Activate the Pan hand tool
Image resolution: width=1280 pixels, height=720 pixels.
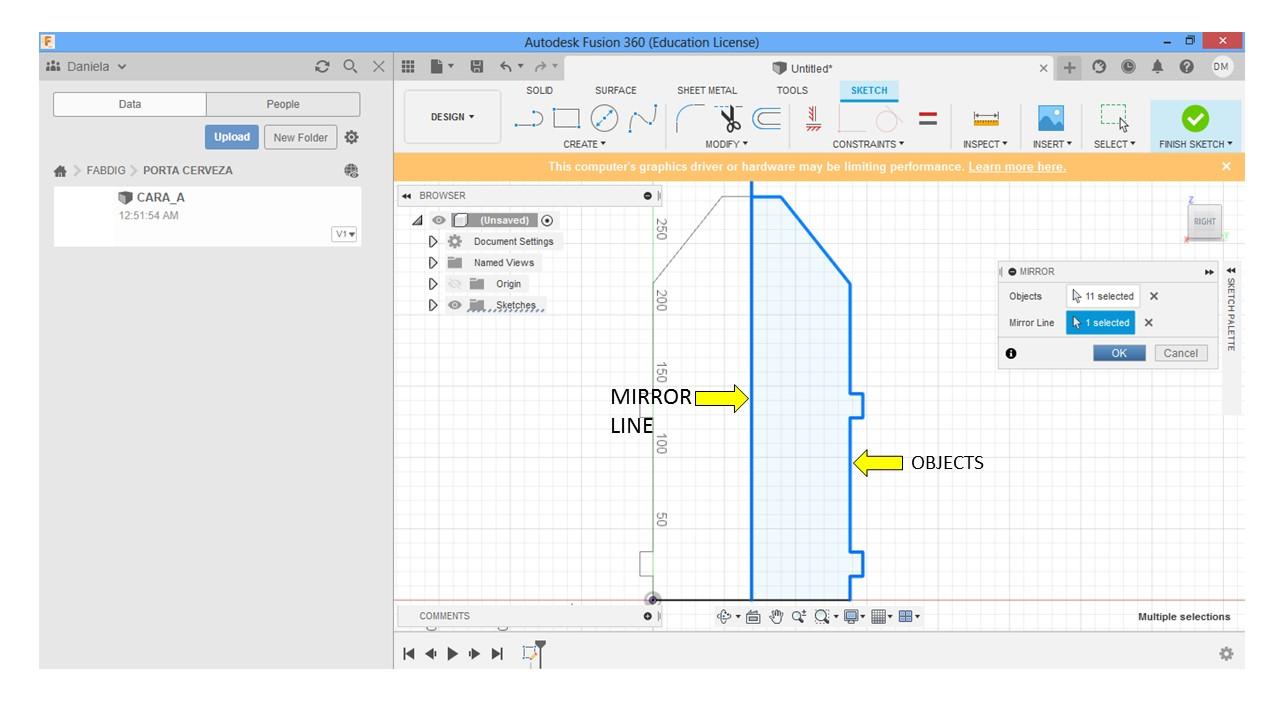click(x=775, y=617)
